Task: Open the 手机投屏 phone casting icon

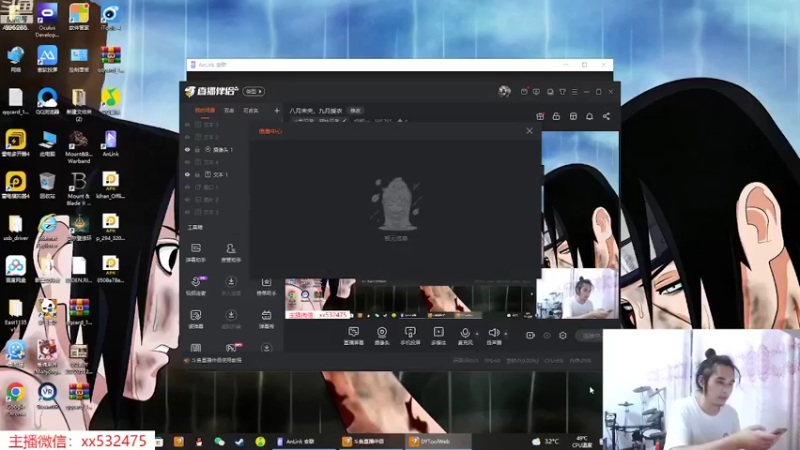Action: (410, 335)
